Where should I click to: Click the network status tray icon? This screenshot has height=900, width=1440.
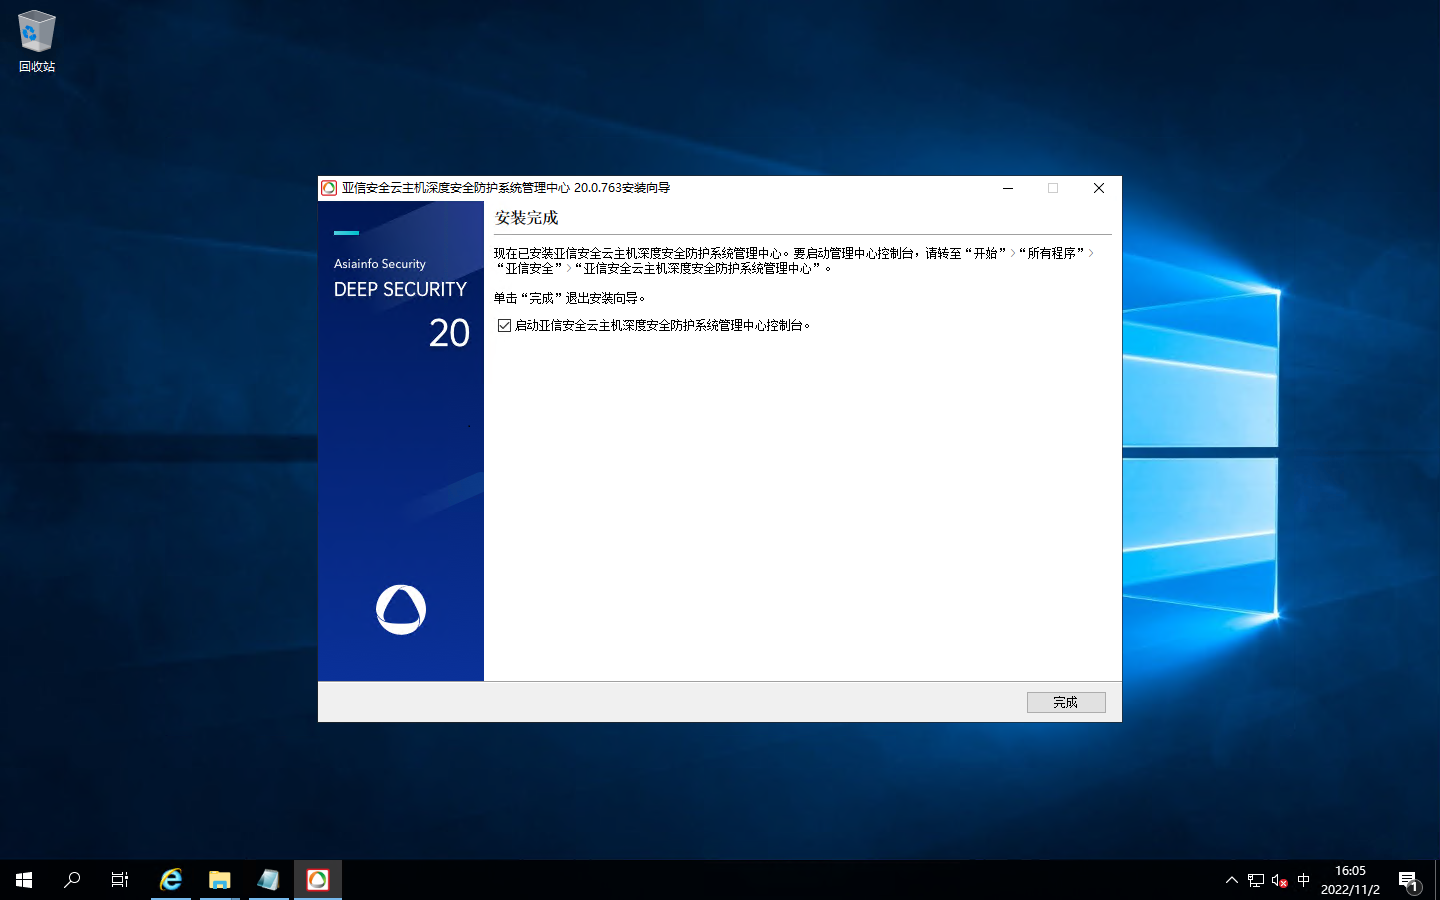tap(1256, 880)
